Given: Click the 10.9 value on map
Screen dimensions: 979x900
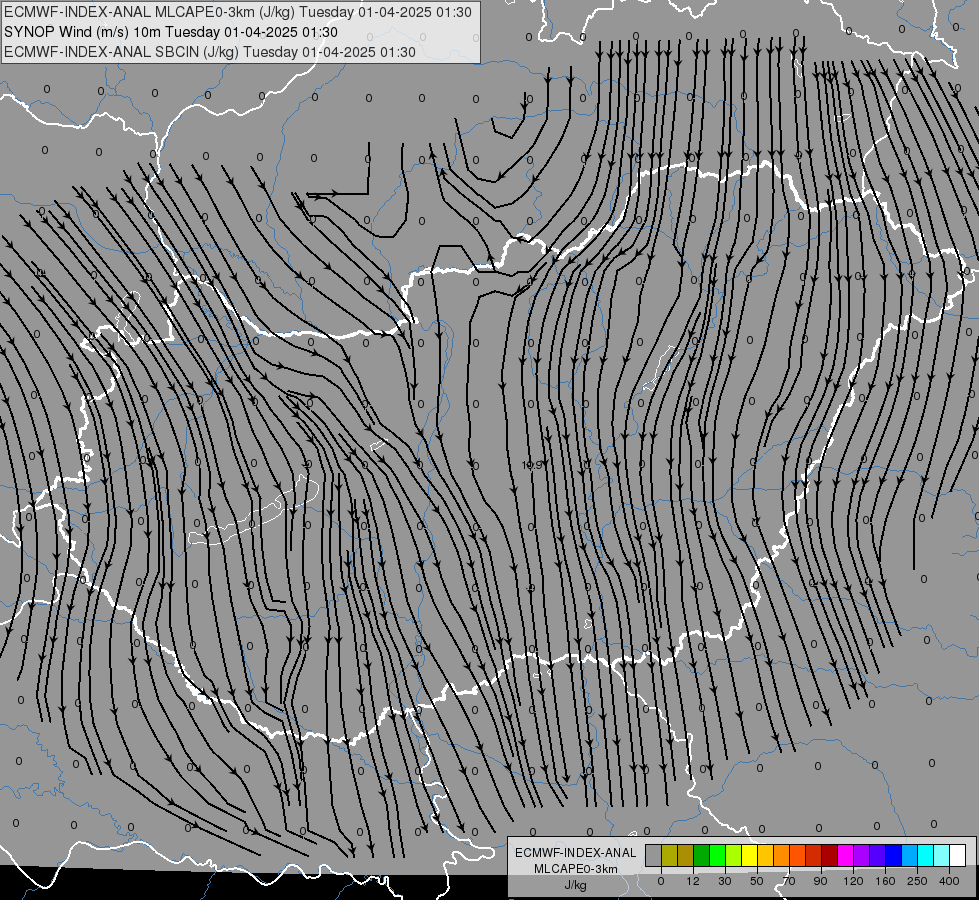Looking at the screenshot, I should point(532,465).
